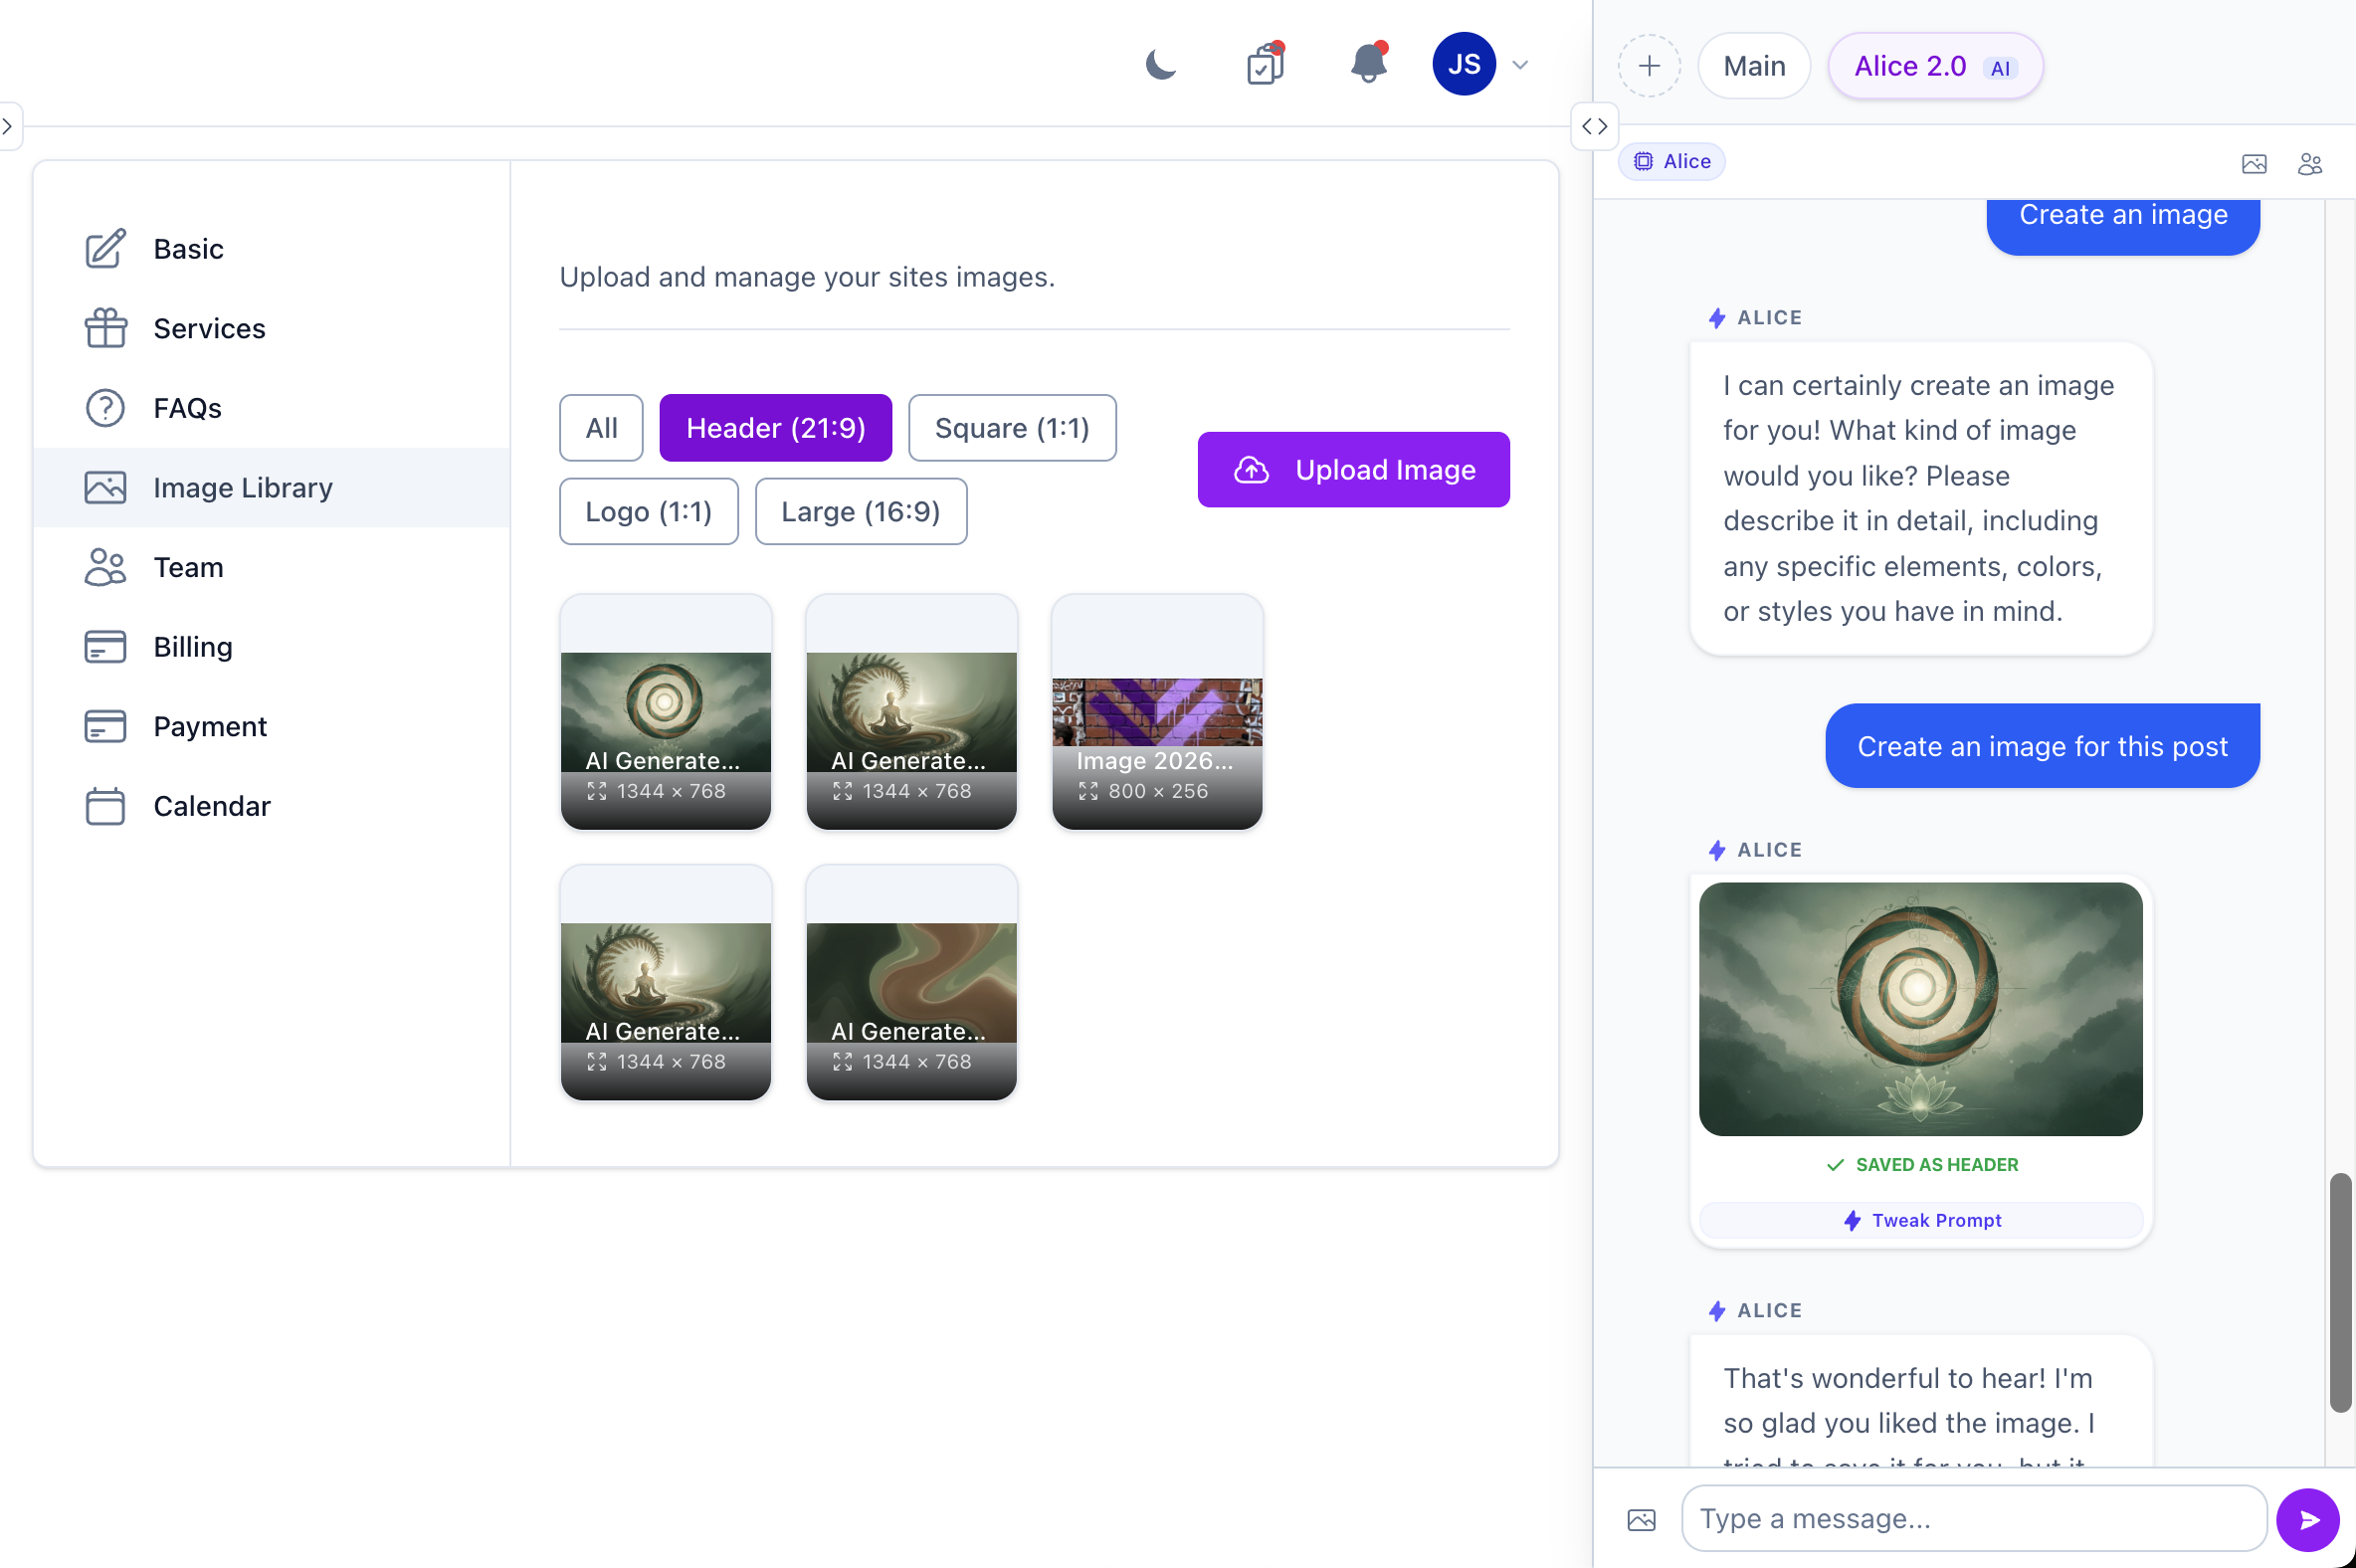
Task: Focus the Type a message field
Action: (1973, 1519)
